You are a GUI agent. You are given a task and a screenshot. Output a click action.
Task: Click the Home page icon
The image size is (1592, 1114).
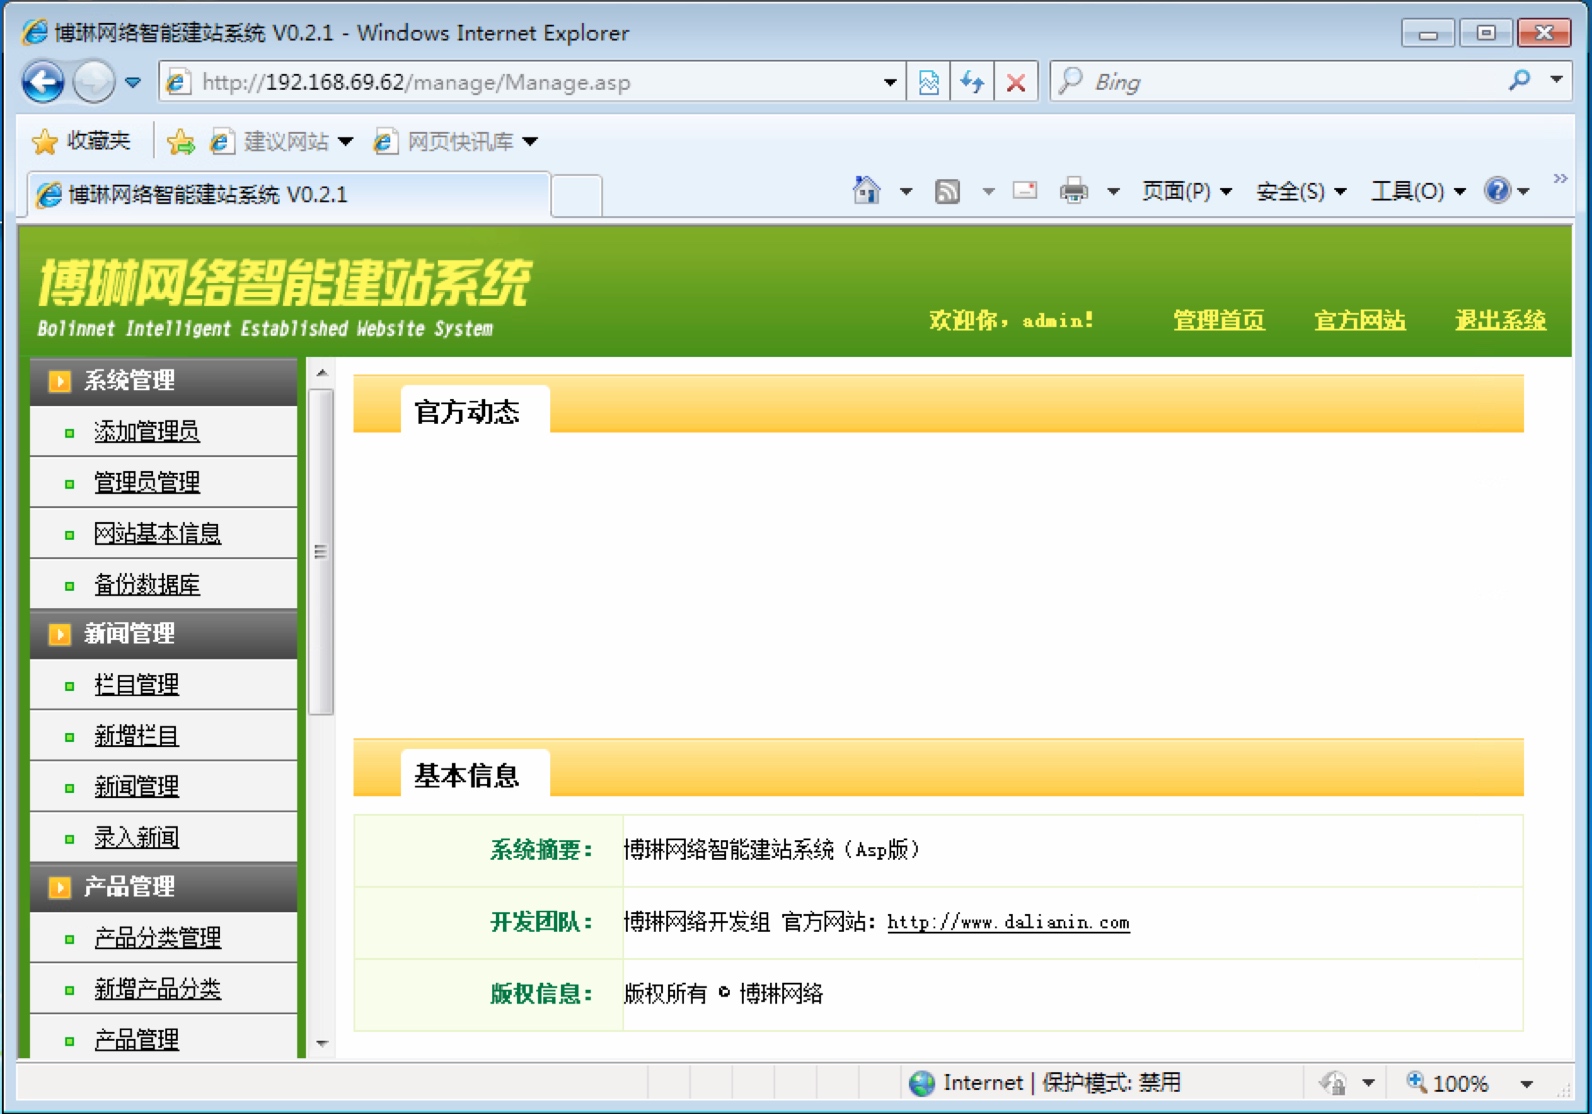point(866,190)
